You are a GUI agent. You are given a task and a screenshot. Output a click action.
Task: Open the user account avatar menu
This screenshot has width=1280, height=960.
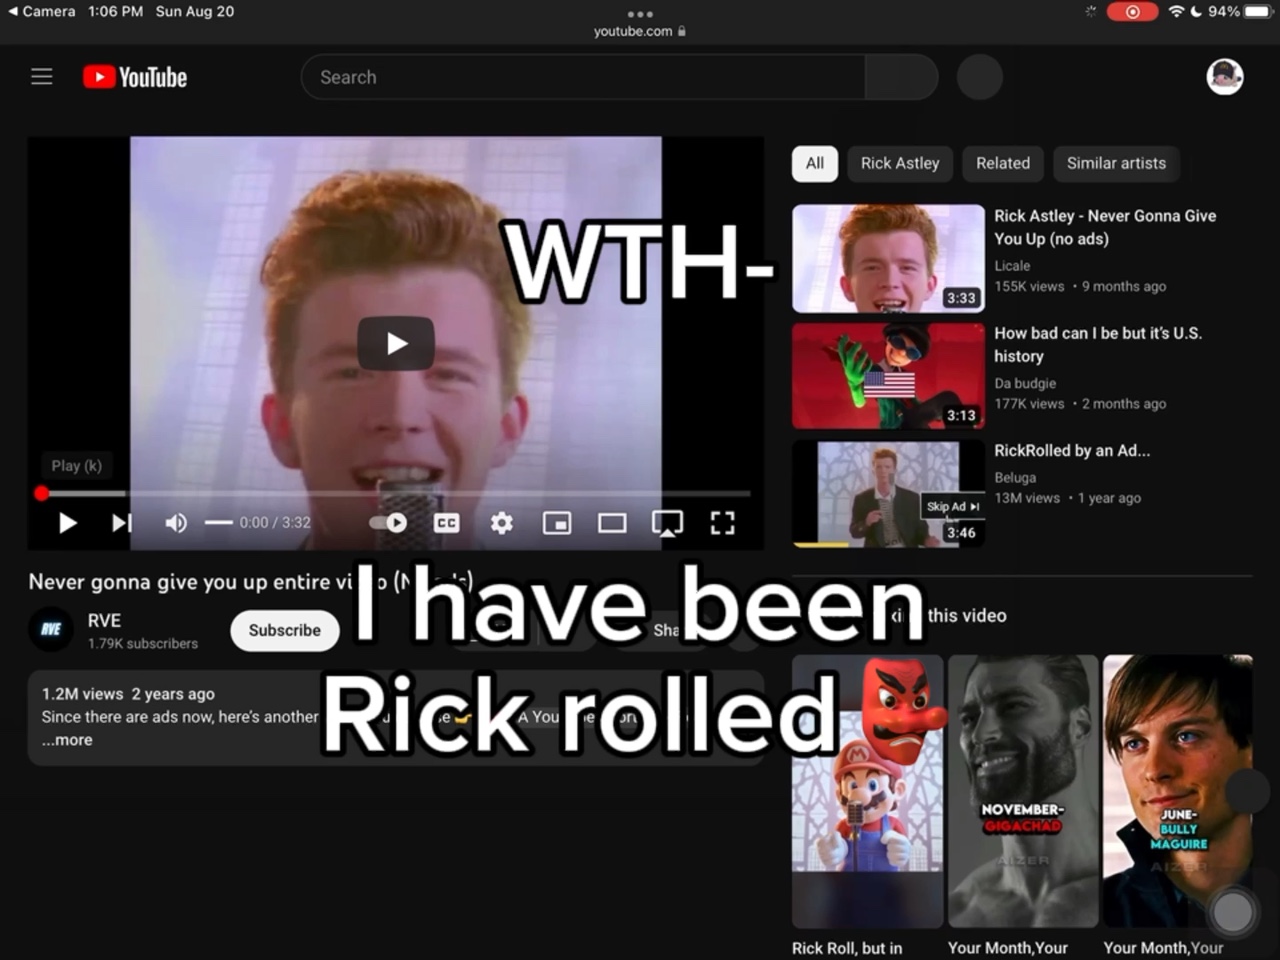1224,77
